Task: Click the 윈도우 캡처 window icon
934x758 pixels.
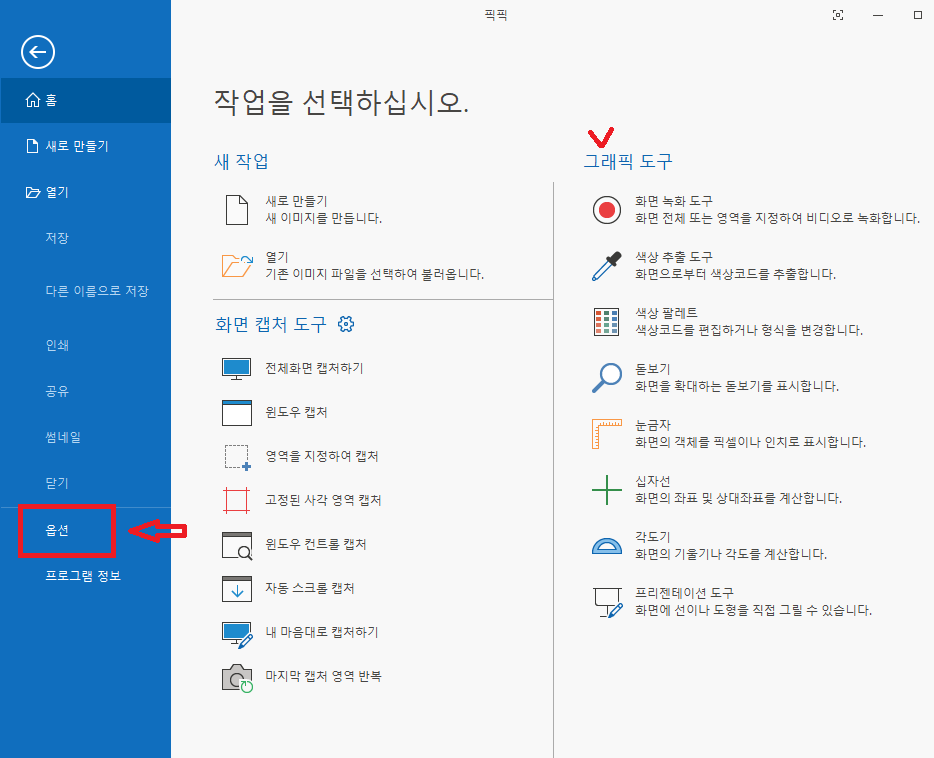Action: coord(236,413)
